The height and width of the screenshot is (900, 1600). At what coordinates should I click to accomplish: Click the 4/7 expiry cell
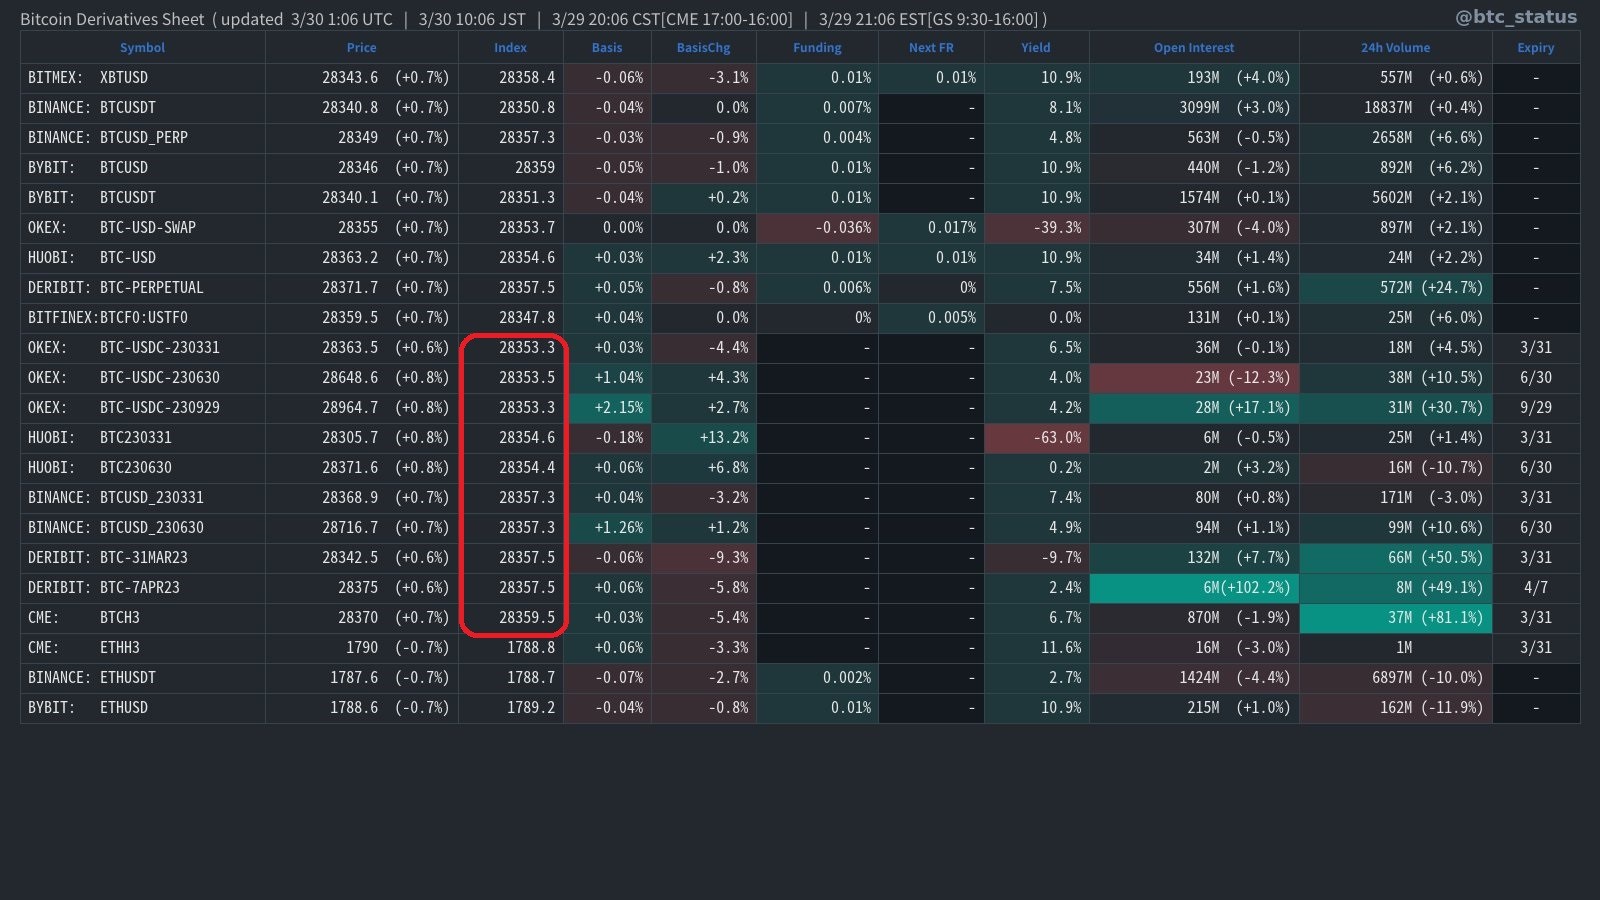[1536, 588]
